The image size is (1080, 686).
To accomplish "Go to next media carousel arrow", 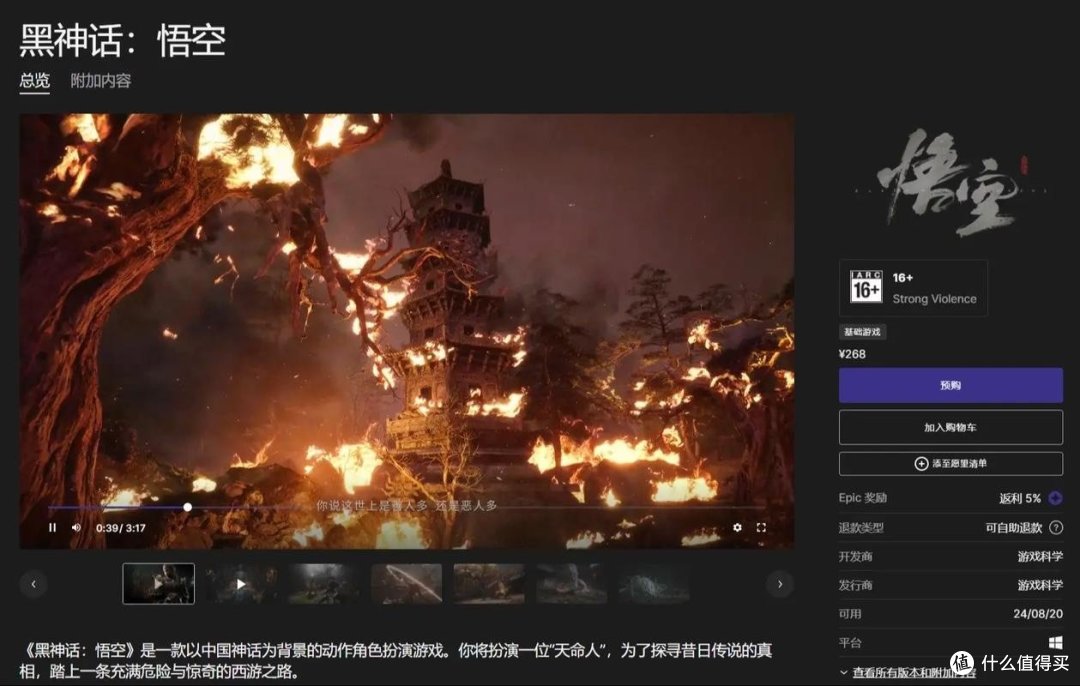I will (x=780, y=584).
